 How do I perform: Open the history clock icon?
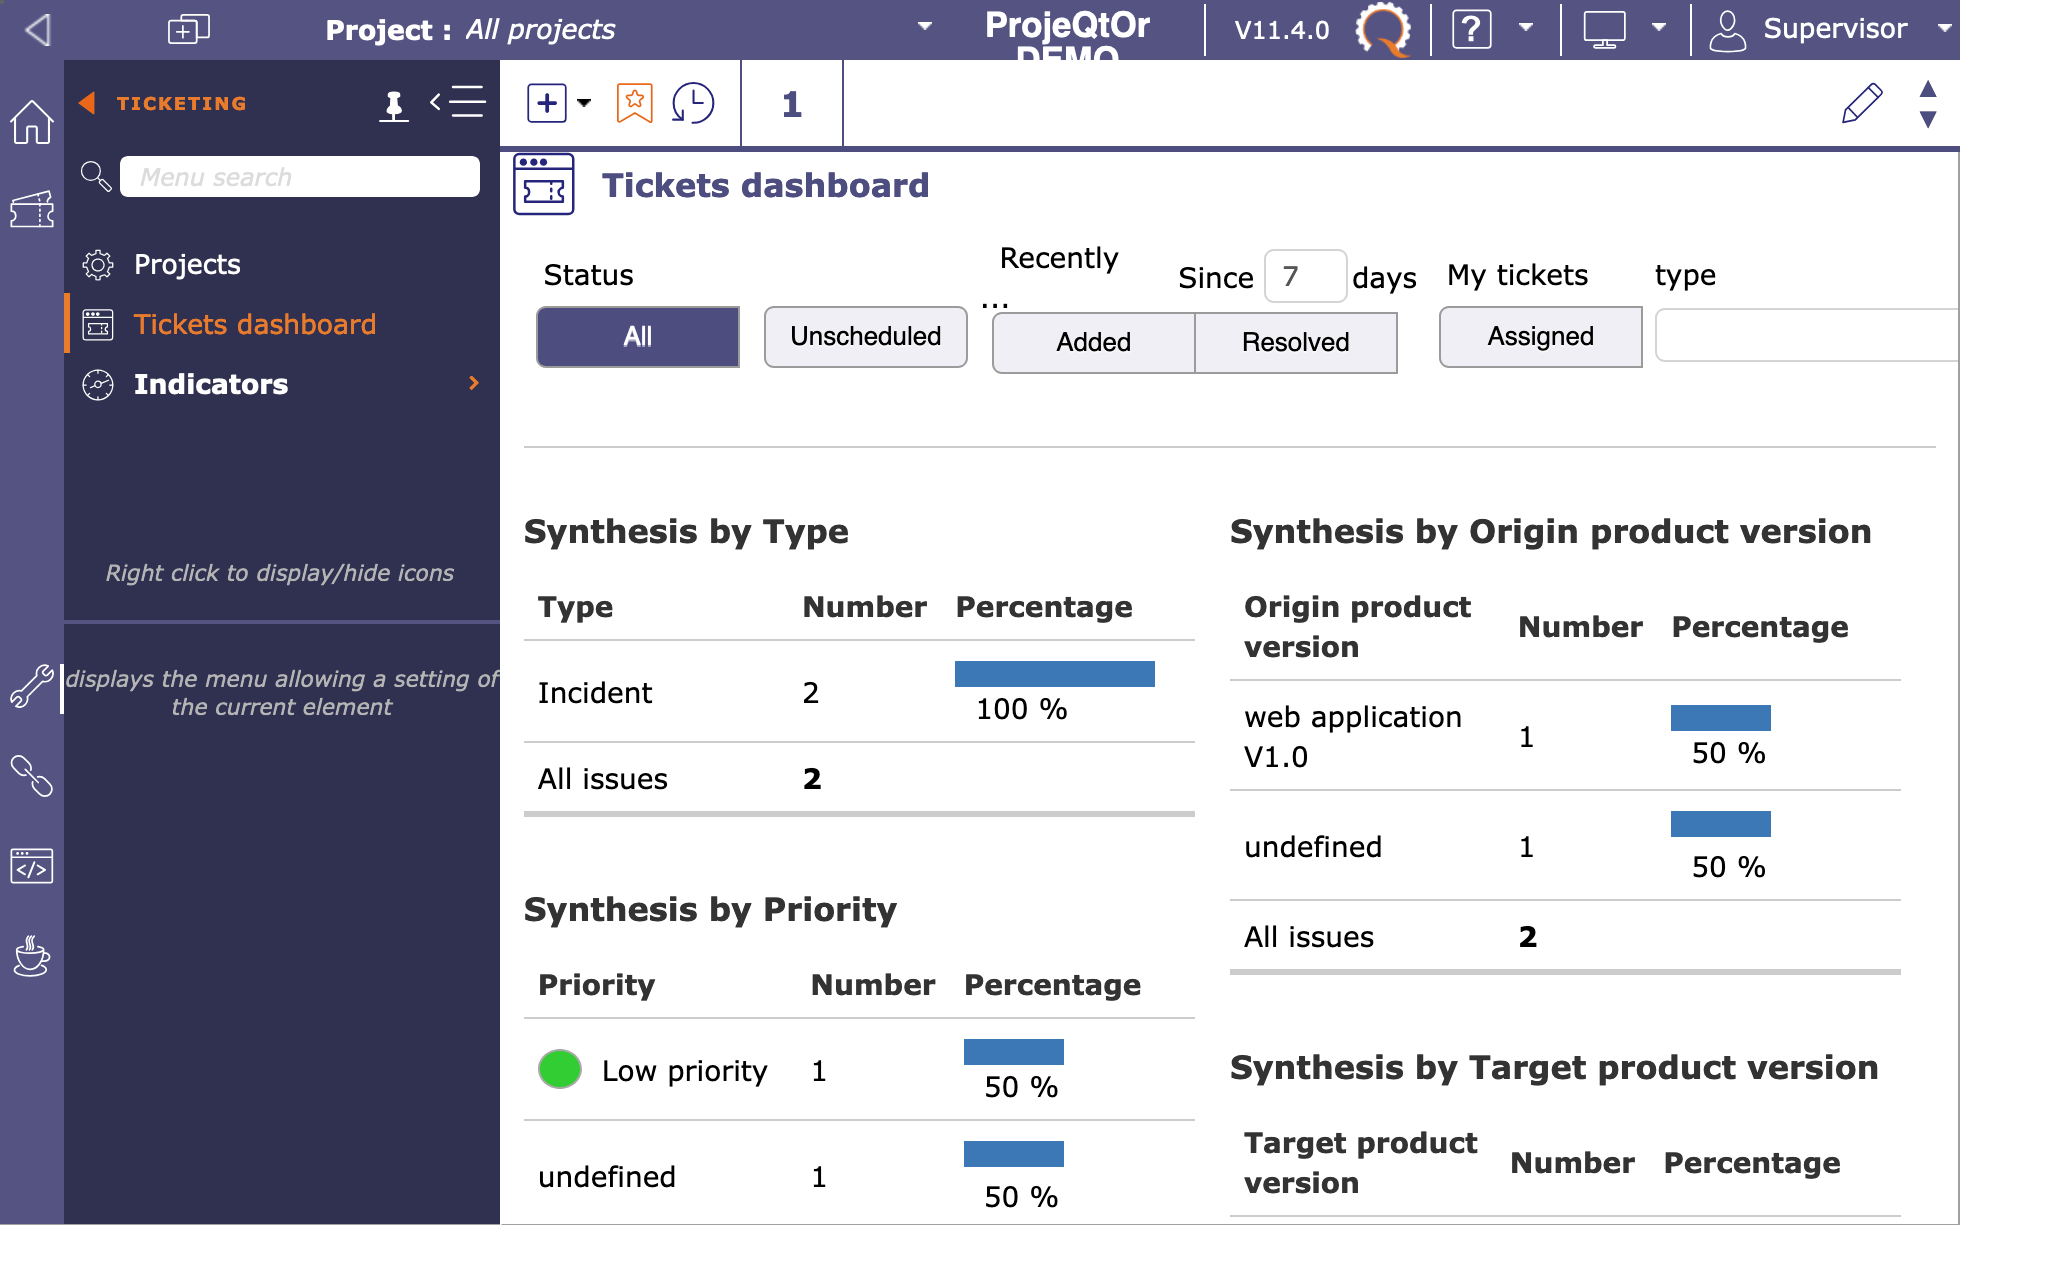click(692, 103)
